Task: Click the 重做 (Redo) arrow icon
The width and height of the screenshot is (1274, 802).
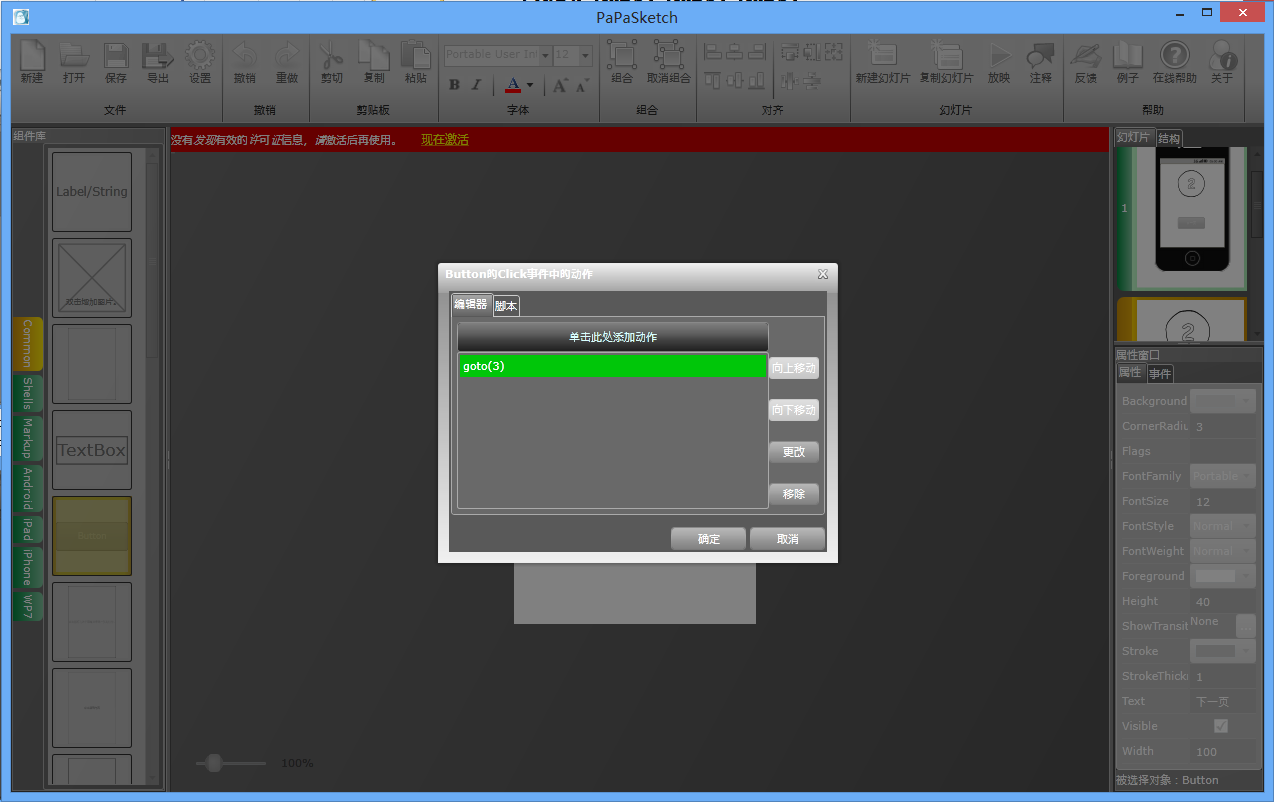Action: 287,55
